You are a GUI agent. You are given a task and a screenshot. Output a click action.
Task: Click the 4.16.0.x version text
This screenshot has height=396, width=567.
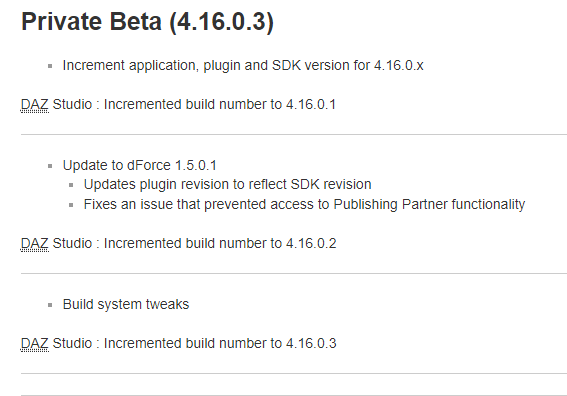click(398, 65)
